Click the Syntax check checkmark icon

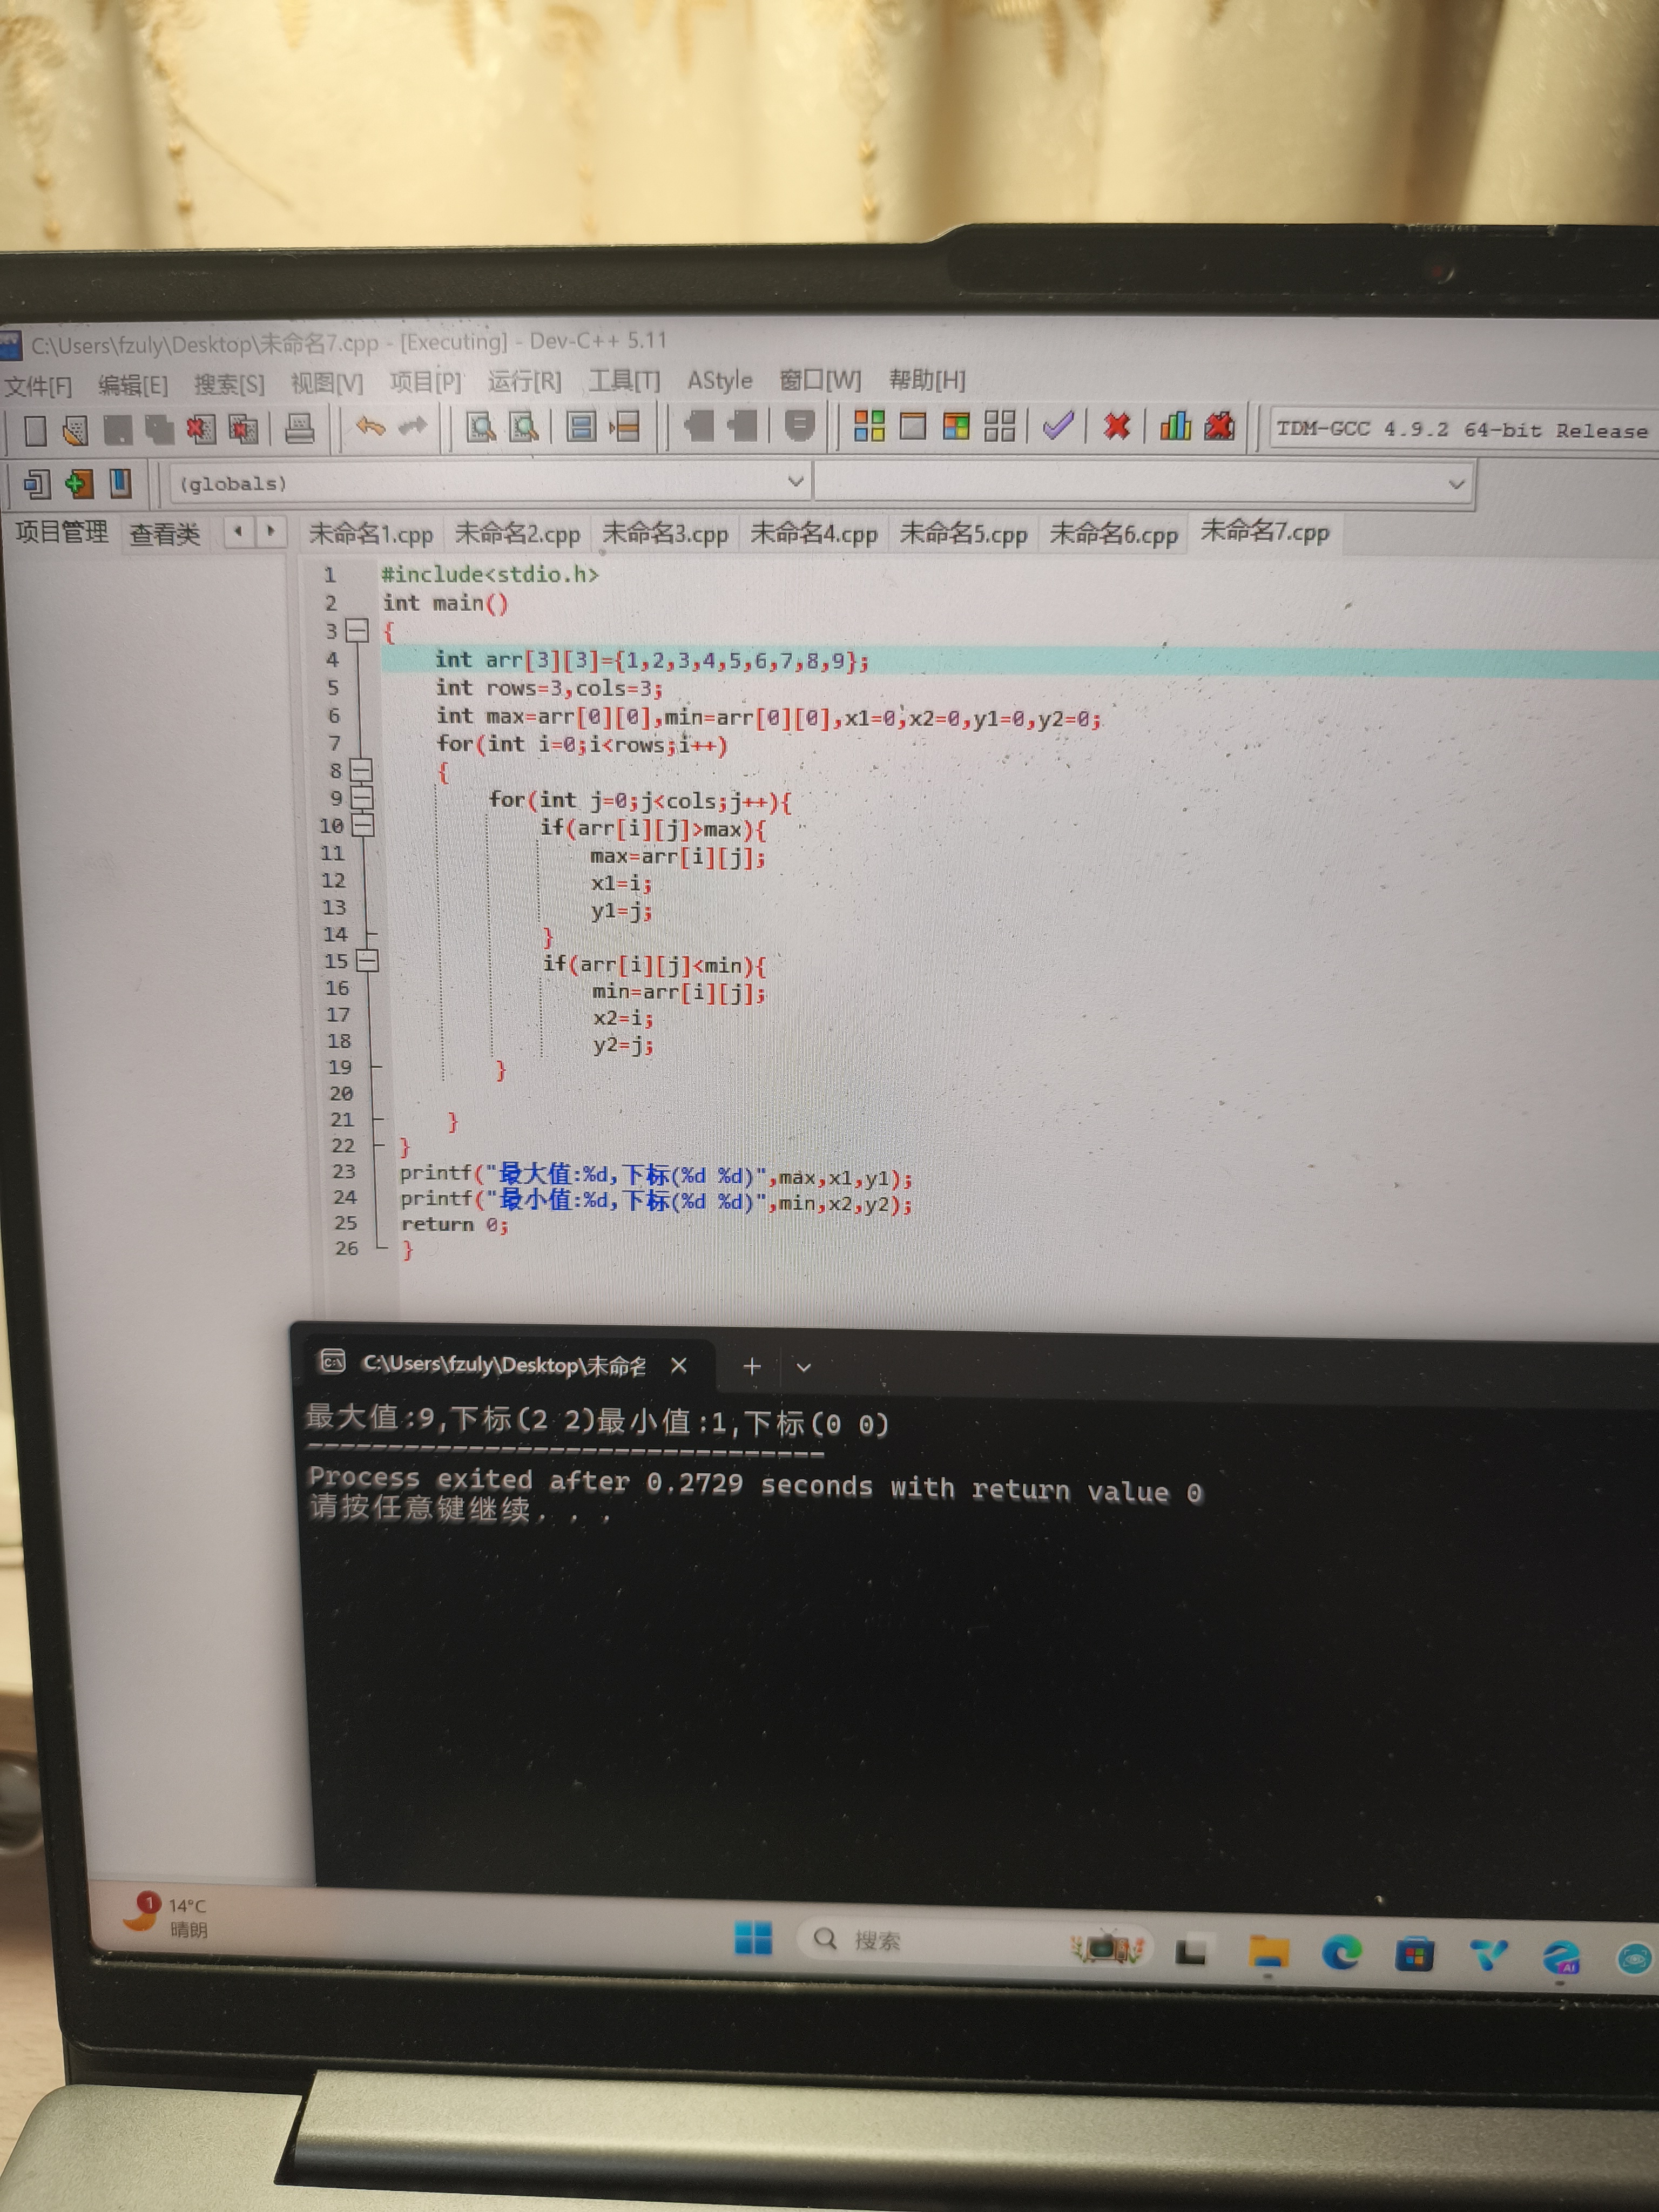click(x=1058, y=426)
